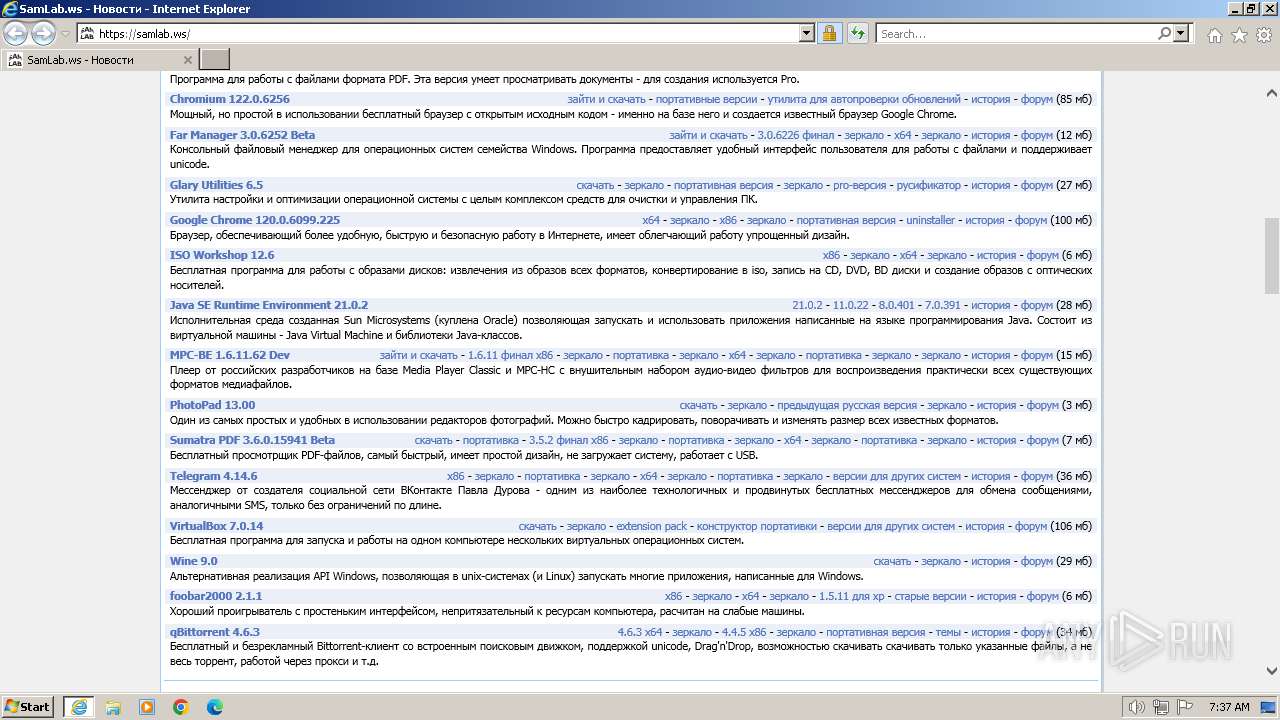This screenshot has width=1280, height=720.
Task: Select the SamLab.ws - Новости tab
Action: click(x=100, y=60)
